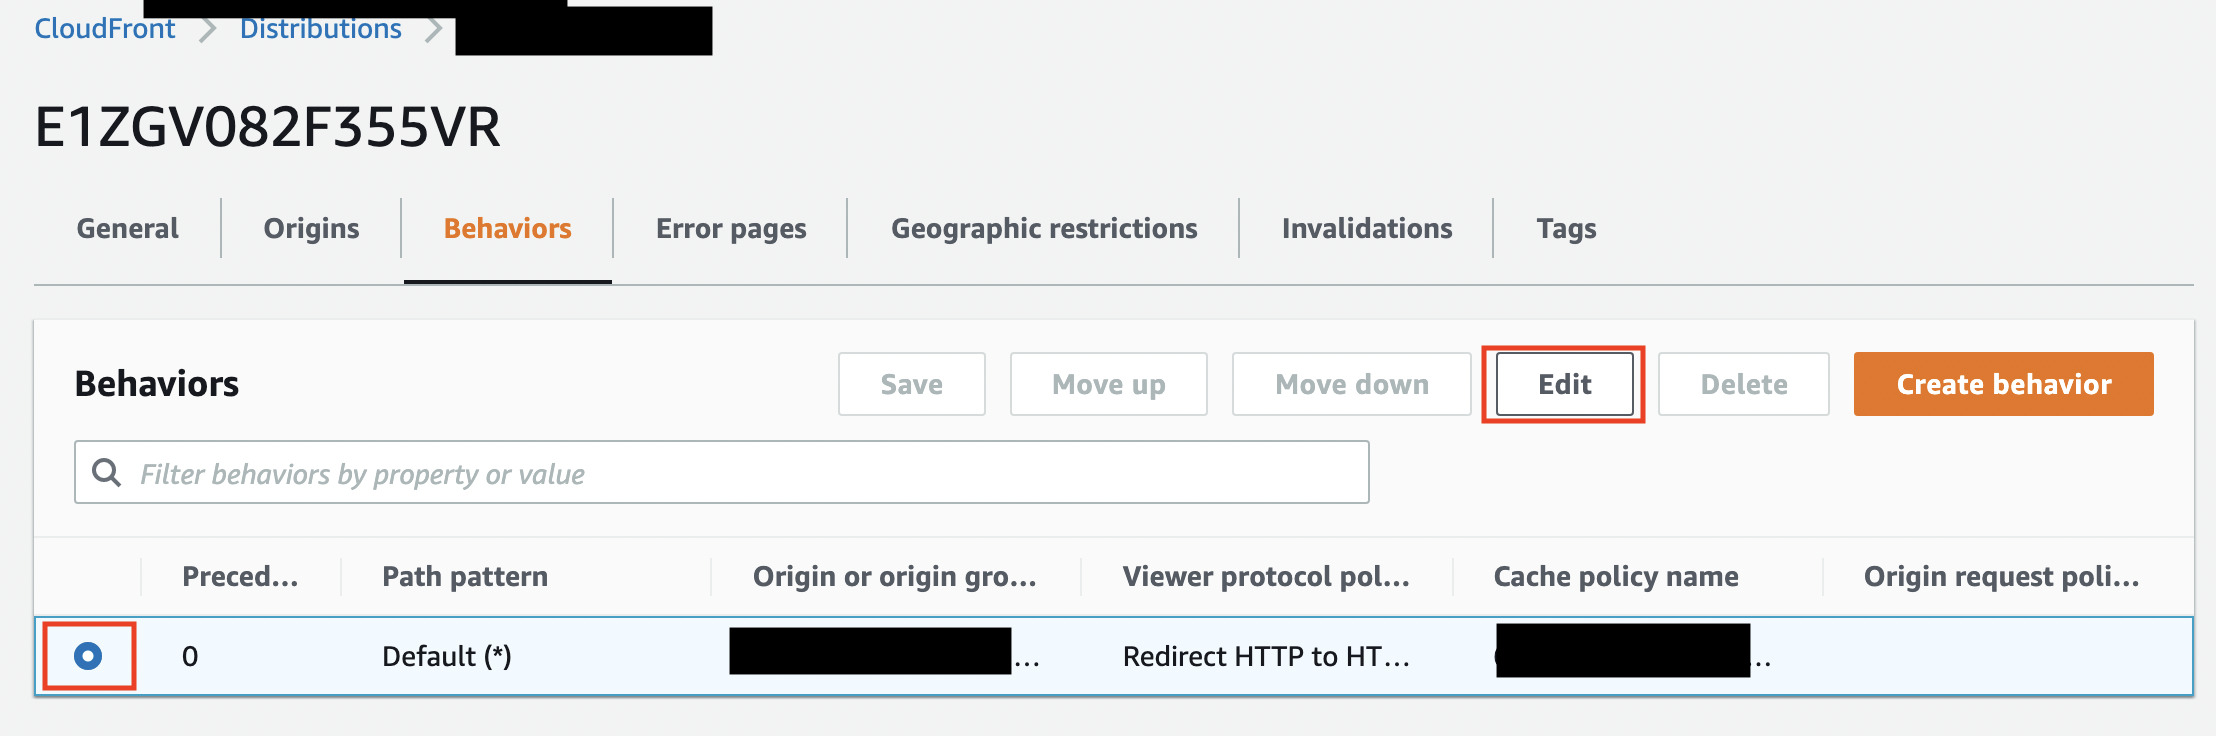This screenshot has width=2216, height=736.
Task: Switch to the Error pages tab
Action: 729,228
